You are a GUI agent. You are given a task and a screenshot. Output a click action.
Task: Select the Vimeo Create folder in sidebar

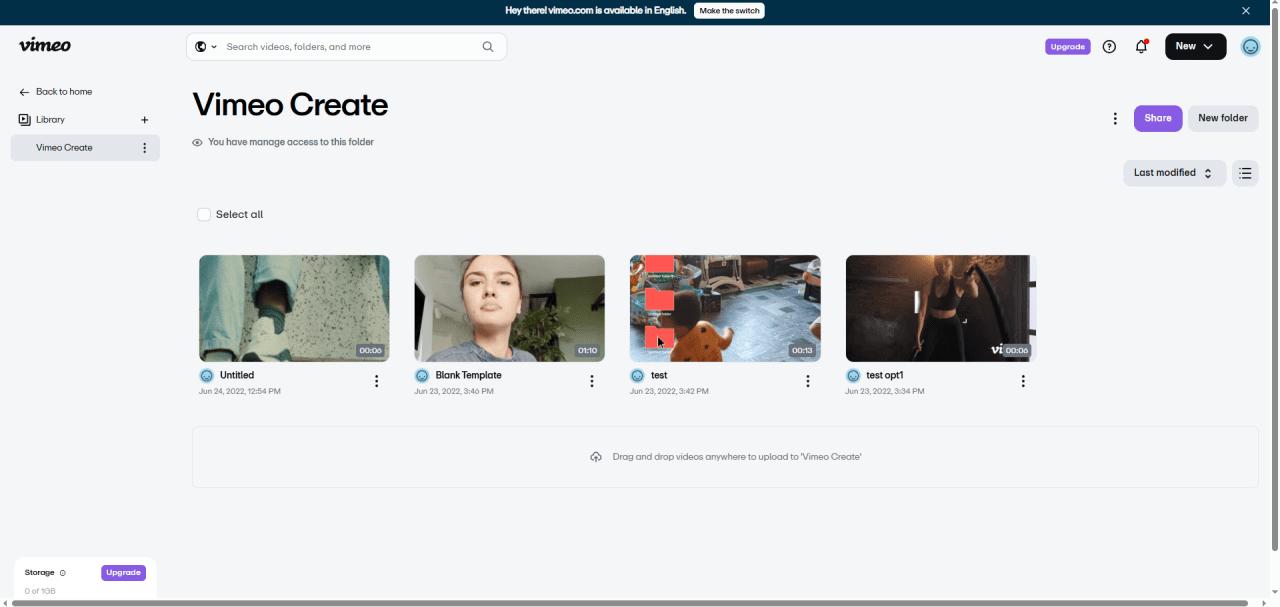pos(64,147)
